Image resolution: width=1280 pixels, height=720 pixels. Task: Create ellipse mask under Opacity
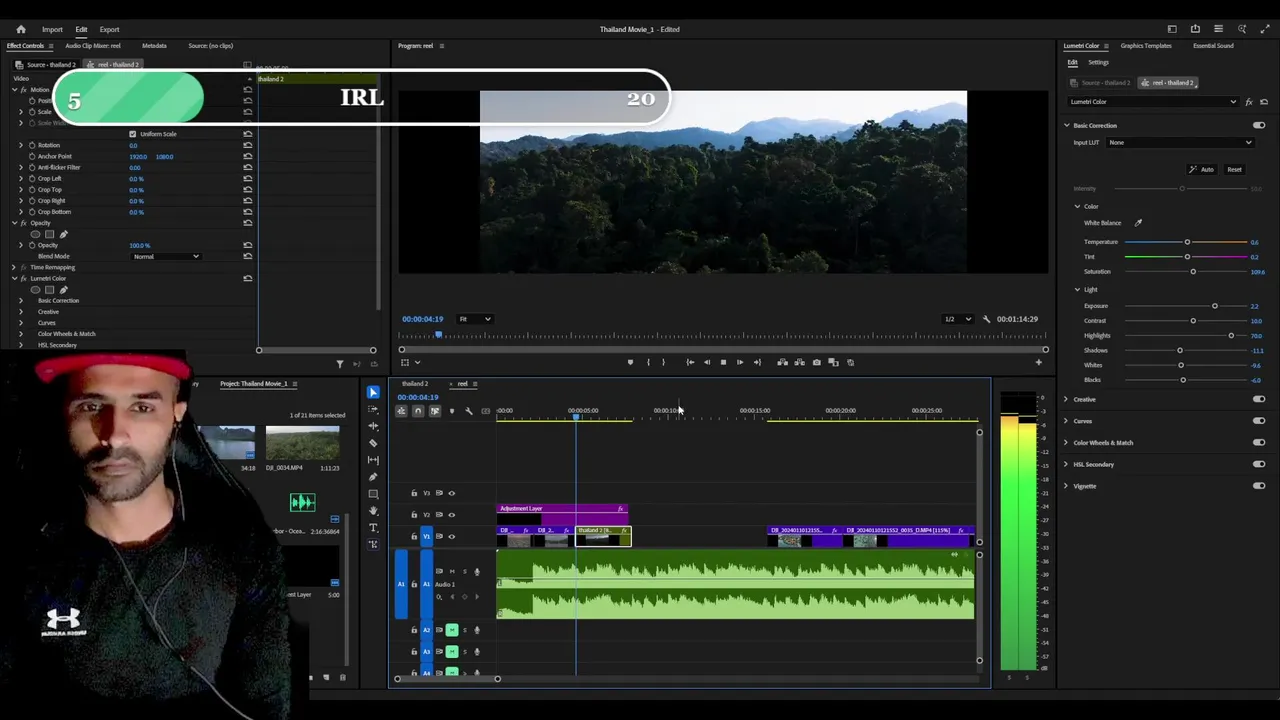click(36, 234)
